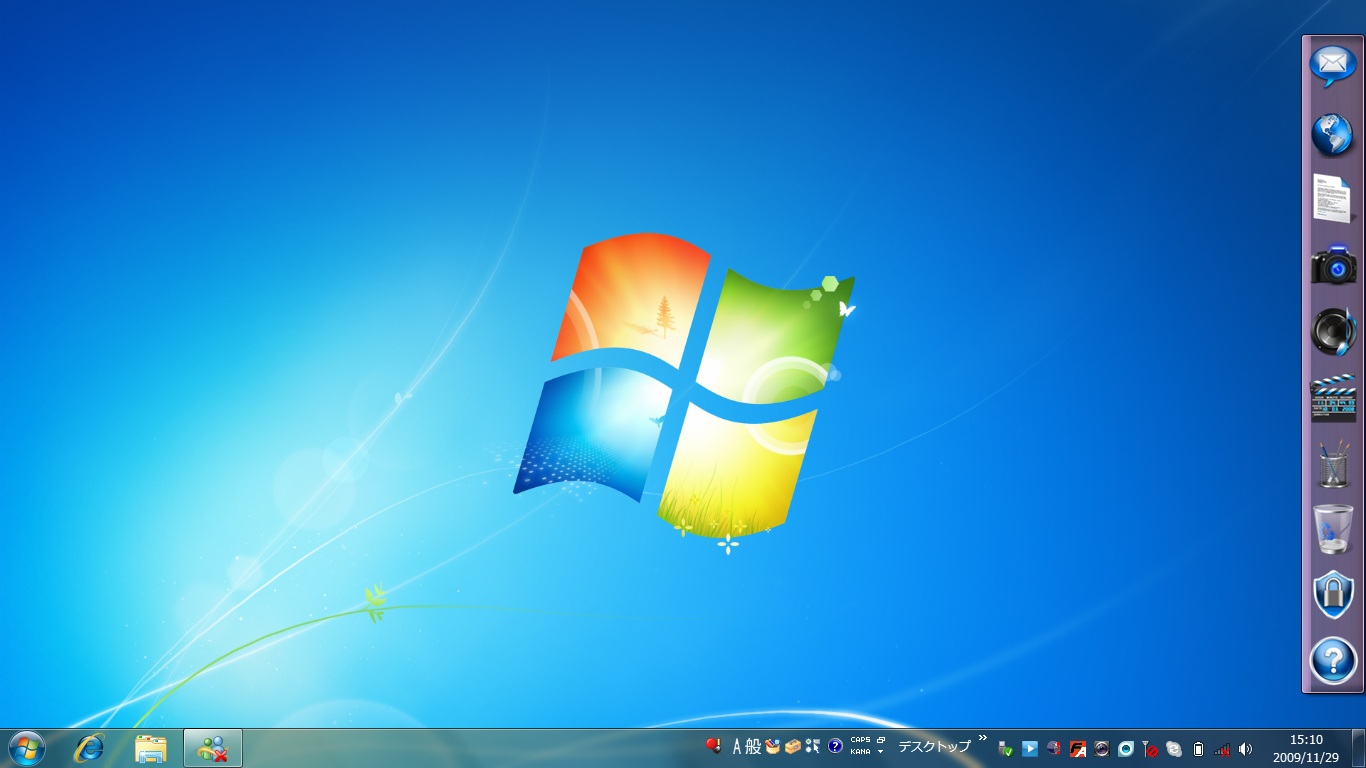Click the padlock shield icon in the dock
Image resolution: width=1366 pixels, height=768 pixels.
pyautogui.click(x=1333, y=595)
